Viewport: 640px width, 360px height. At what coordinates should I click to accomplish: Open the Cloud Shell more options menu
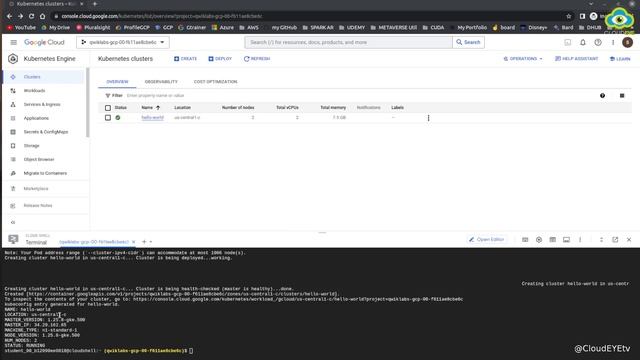point(580,240)
